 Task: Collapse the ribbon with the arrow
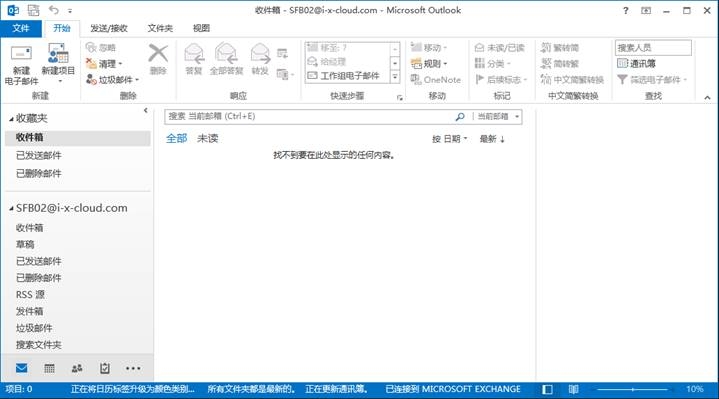(x=707, y=97)
